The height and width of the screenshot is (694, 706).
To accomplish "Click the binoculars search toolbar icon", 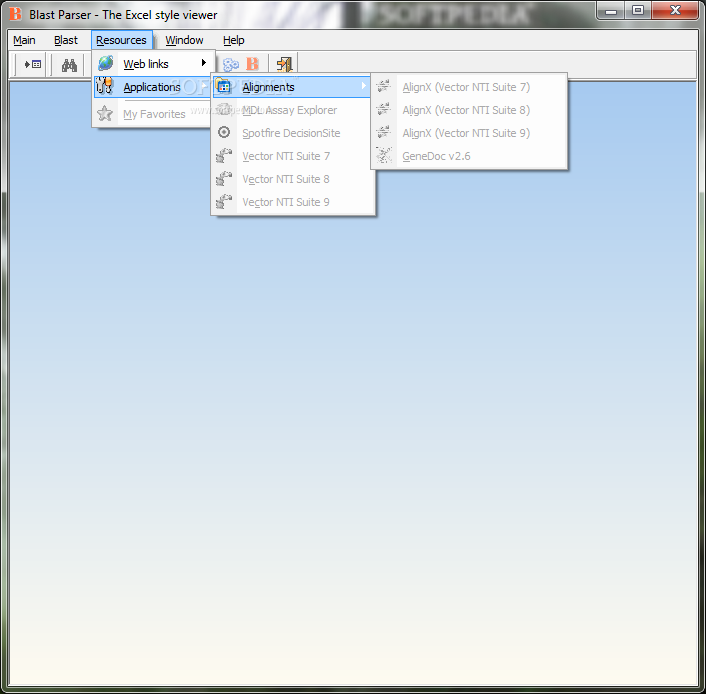I will 69,65.
